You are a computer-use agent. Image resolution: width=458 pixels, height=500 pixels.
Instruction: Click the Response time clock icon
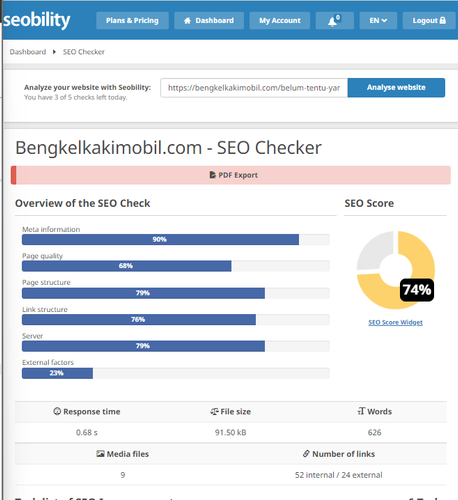click(x=57, y=411)
